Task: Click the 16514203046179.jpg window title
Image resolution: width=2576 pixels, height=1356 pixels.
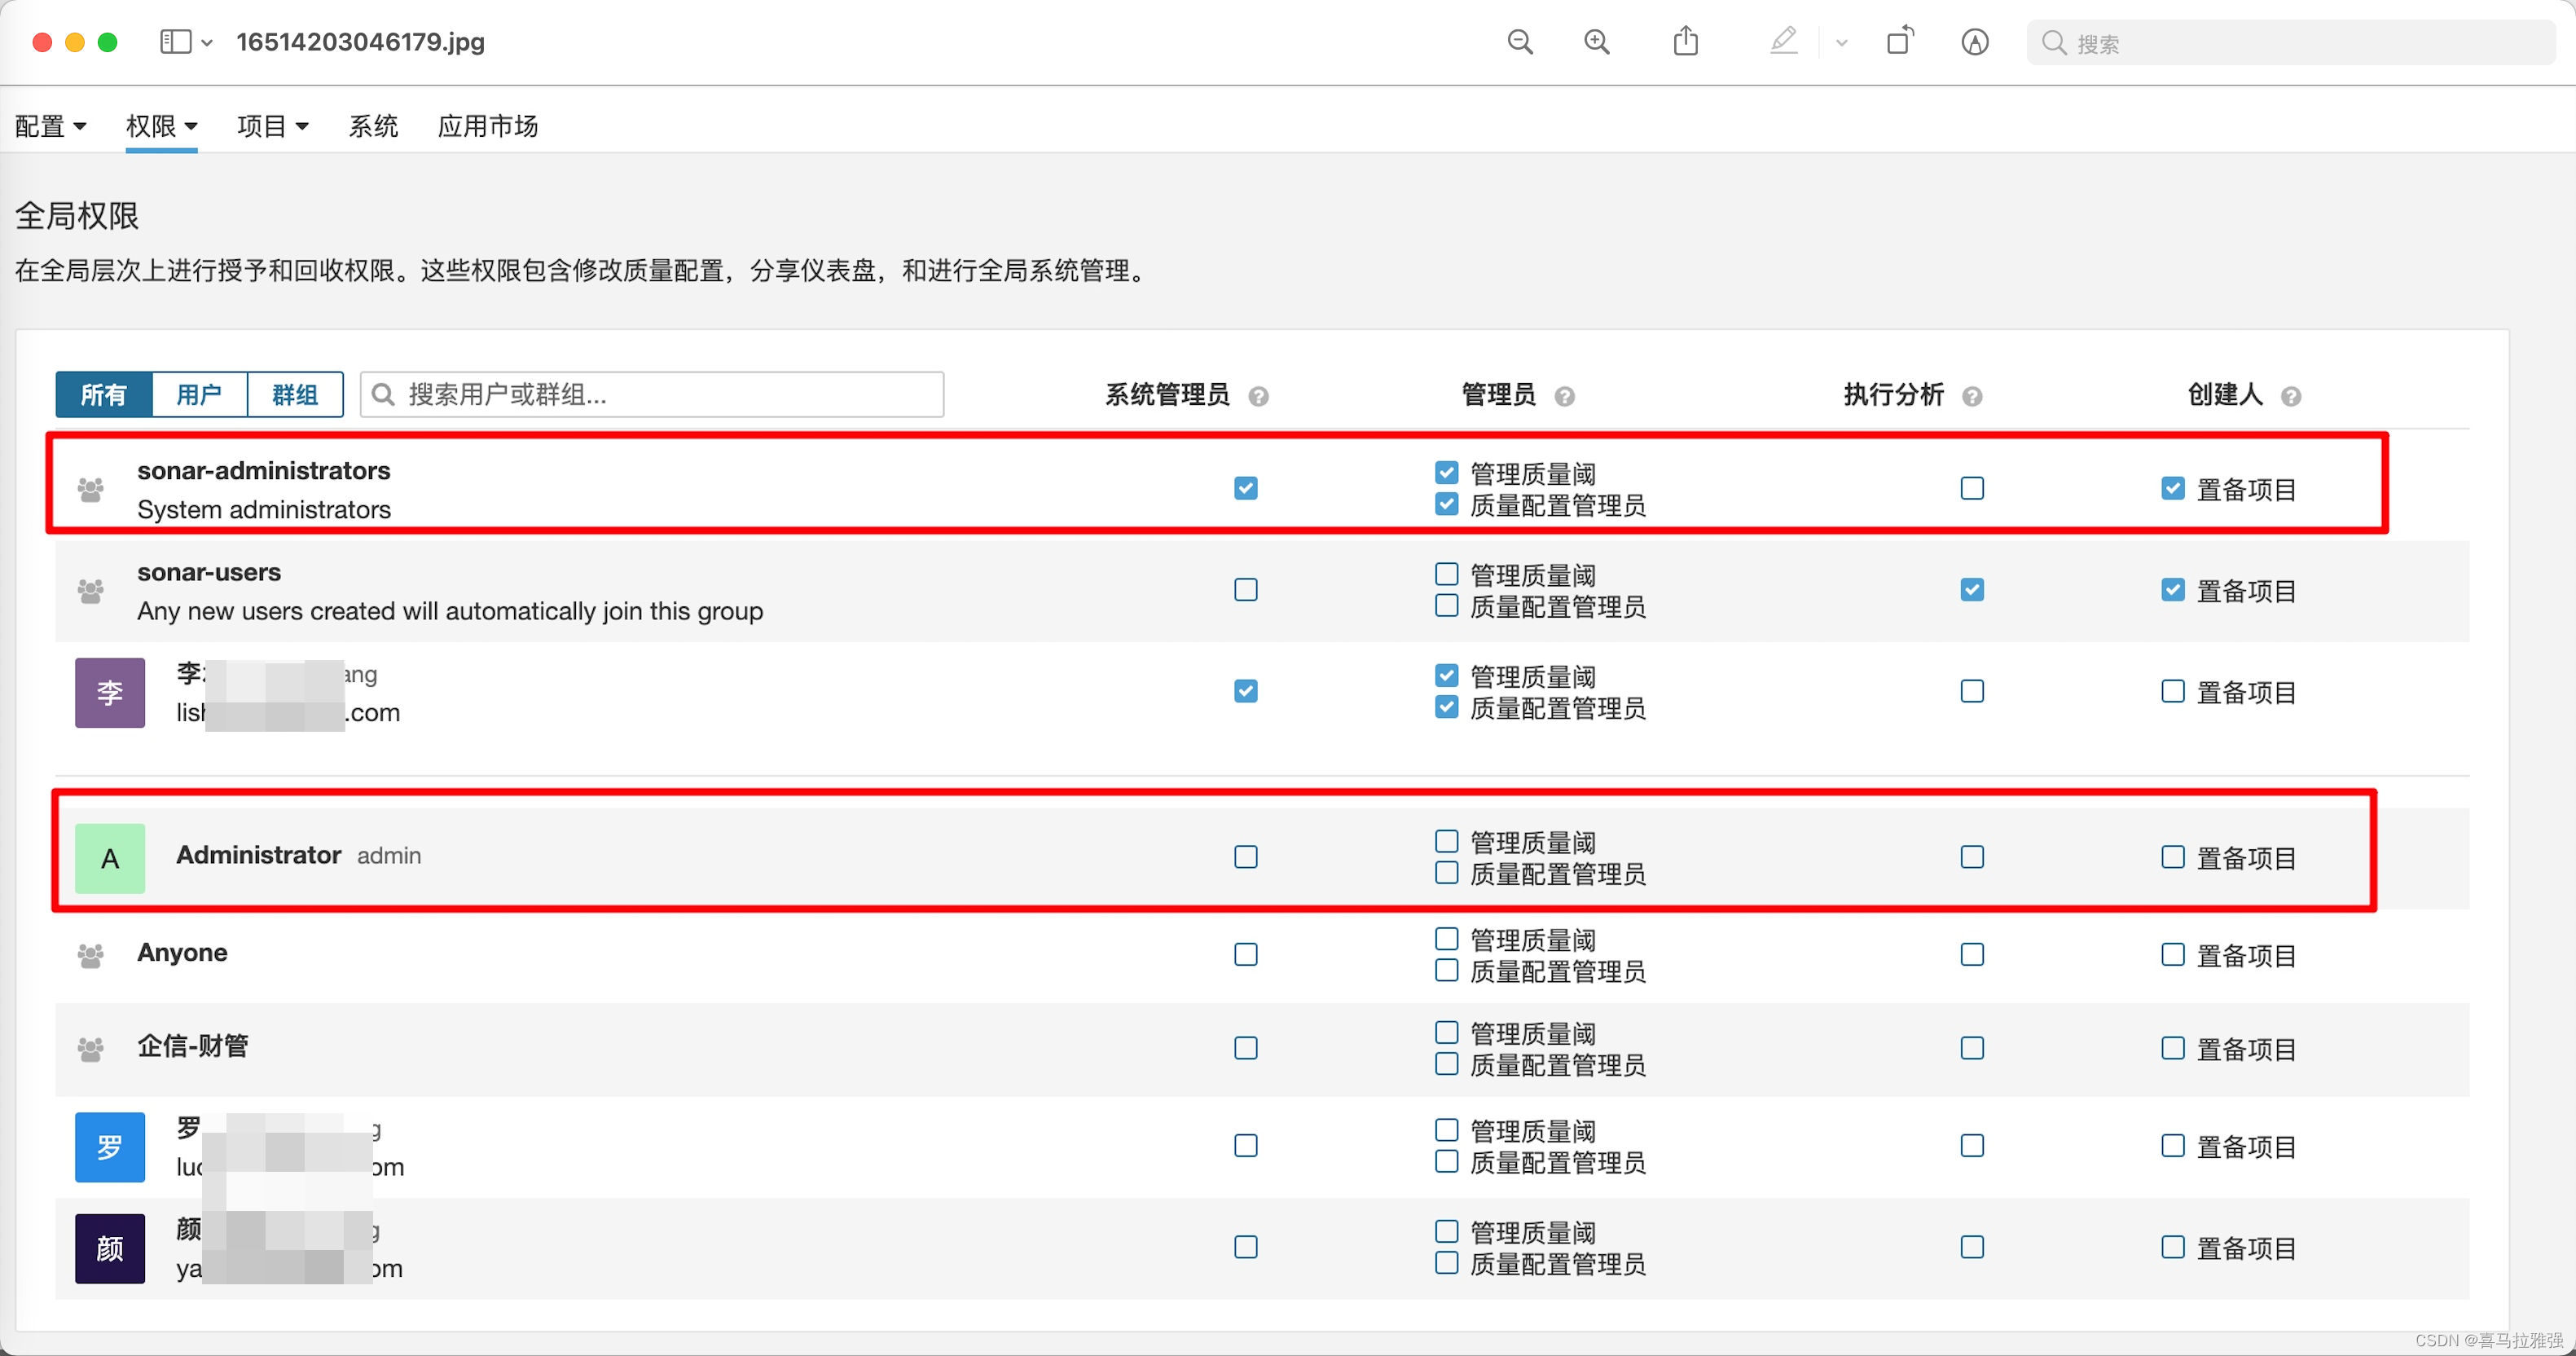Action: tap(360, 42)
